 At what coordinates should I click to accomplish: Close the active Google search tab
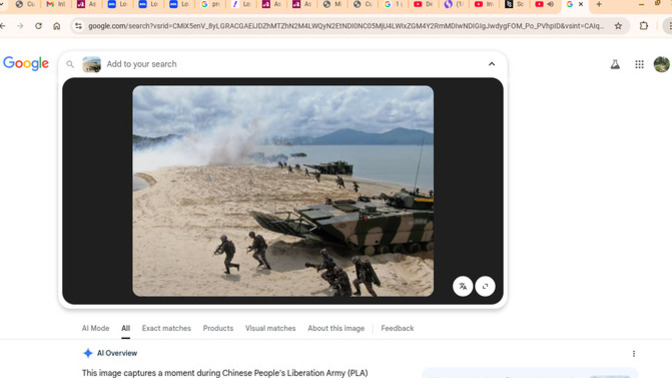581,4
